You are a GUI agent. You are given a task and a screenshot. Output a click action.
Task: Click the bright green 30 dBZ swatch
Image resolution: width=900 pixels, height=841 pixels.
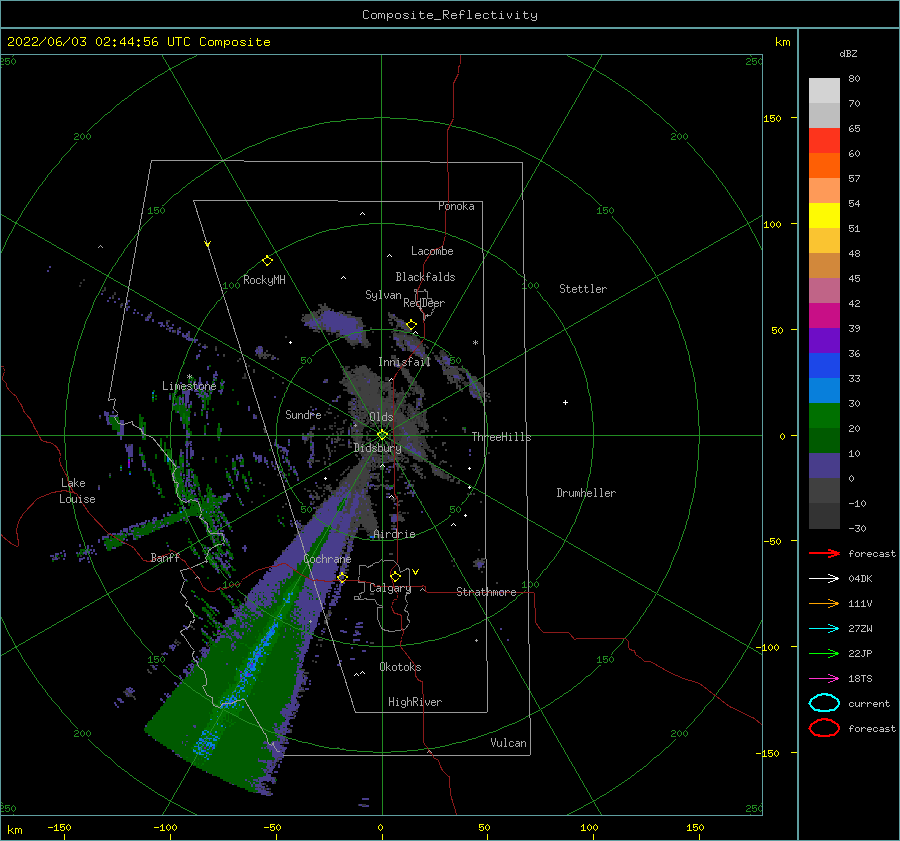pos(824,415)
